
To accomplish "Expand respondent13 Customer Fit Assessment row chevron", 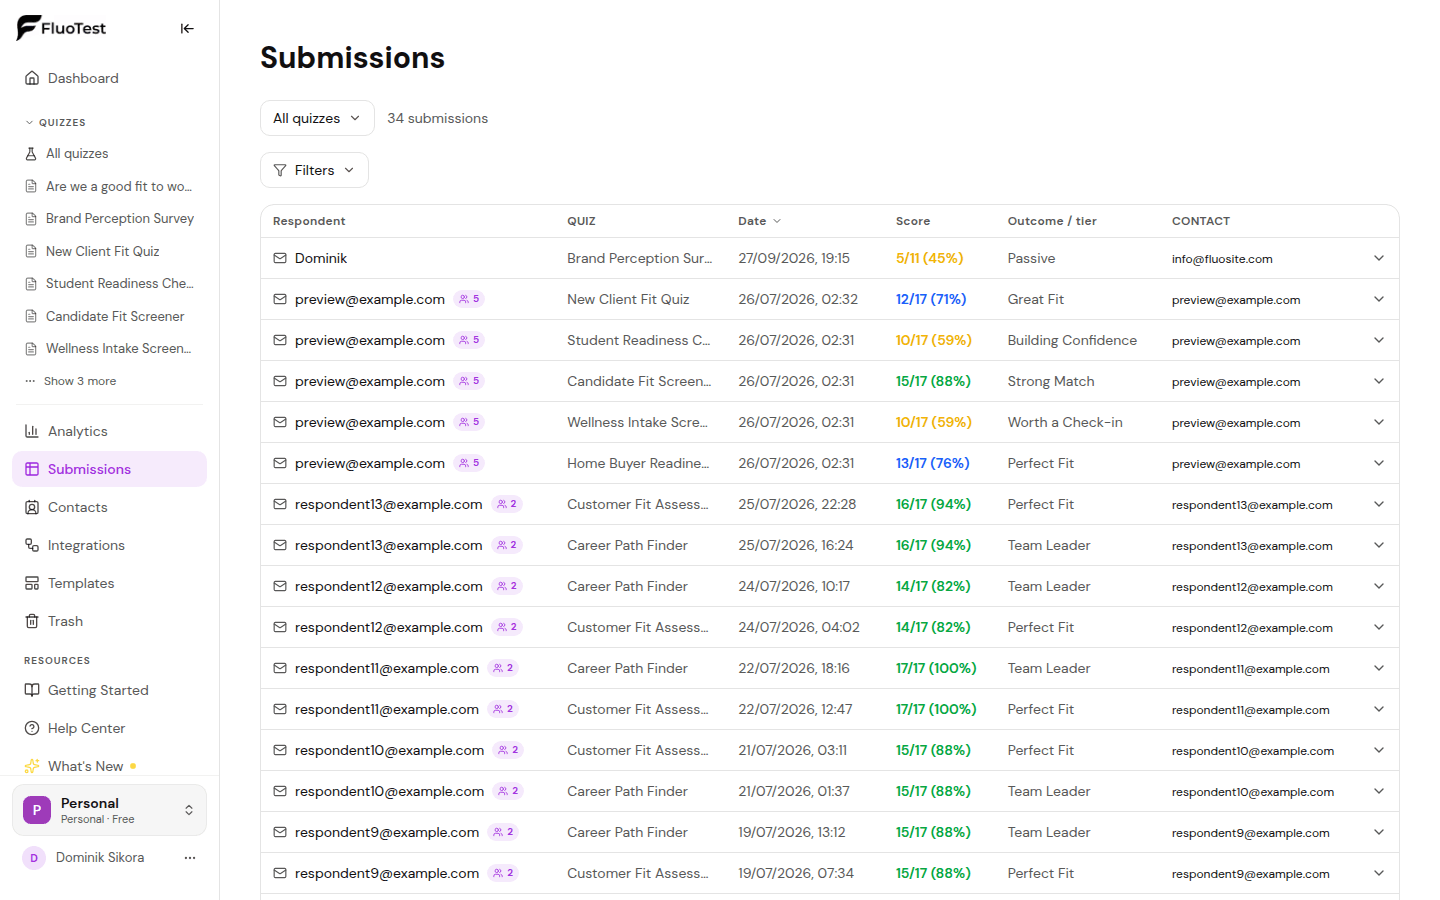I will (x=1379, y=504).
